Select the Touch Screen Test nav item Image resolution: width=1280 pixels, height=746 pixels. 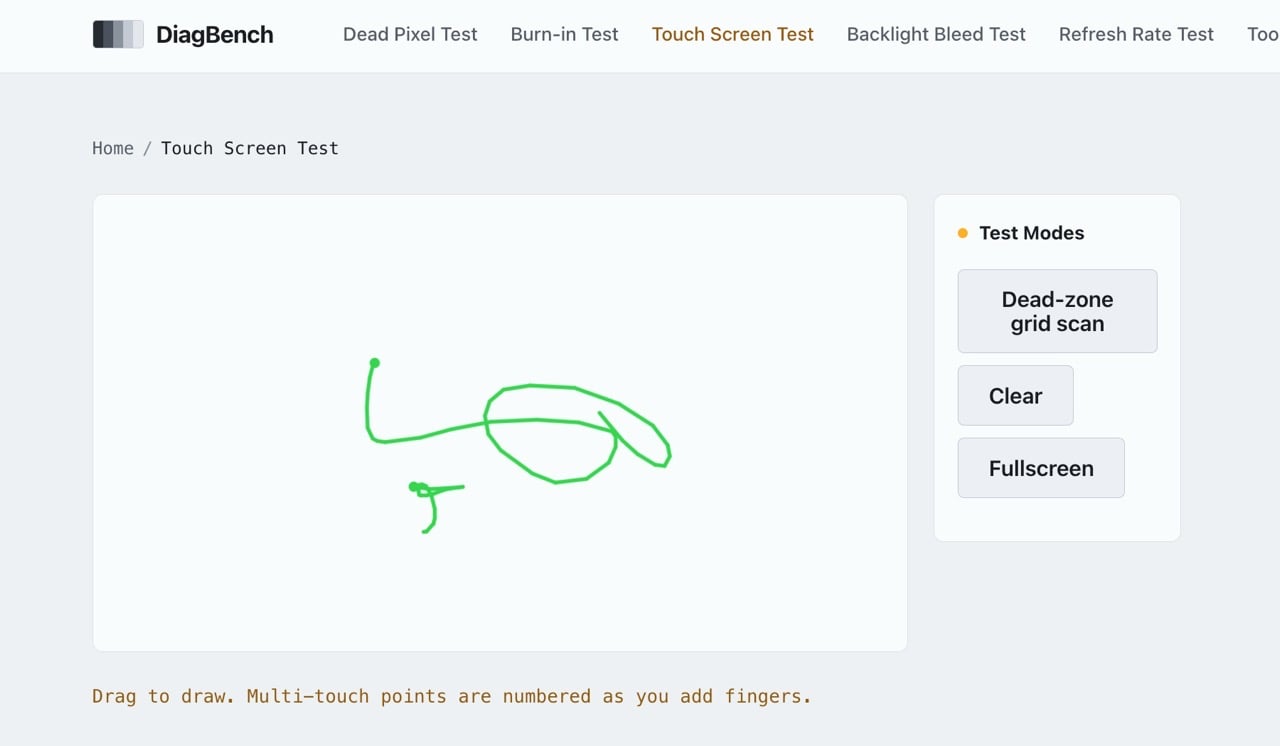coord(733,34)
